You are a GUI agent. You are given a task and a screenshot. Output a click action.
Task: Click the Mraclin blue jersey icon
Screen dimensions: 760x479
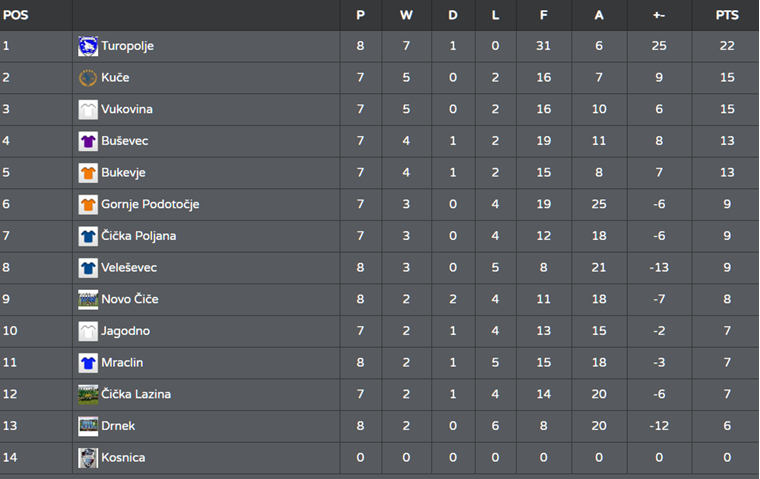pos(88,363)
